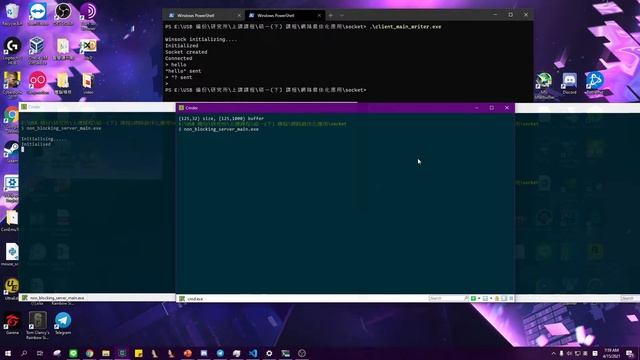
Task: Open Sticky Notes from the taskbar
Action: 138,353
